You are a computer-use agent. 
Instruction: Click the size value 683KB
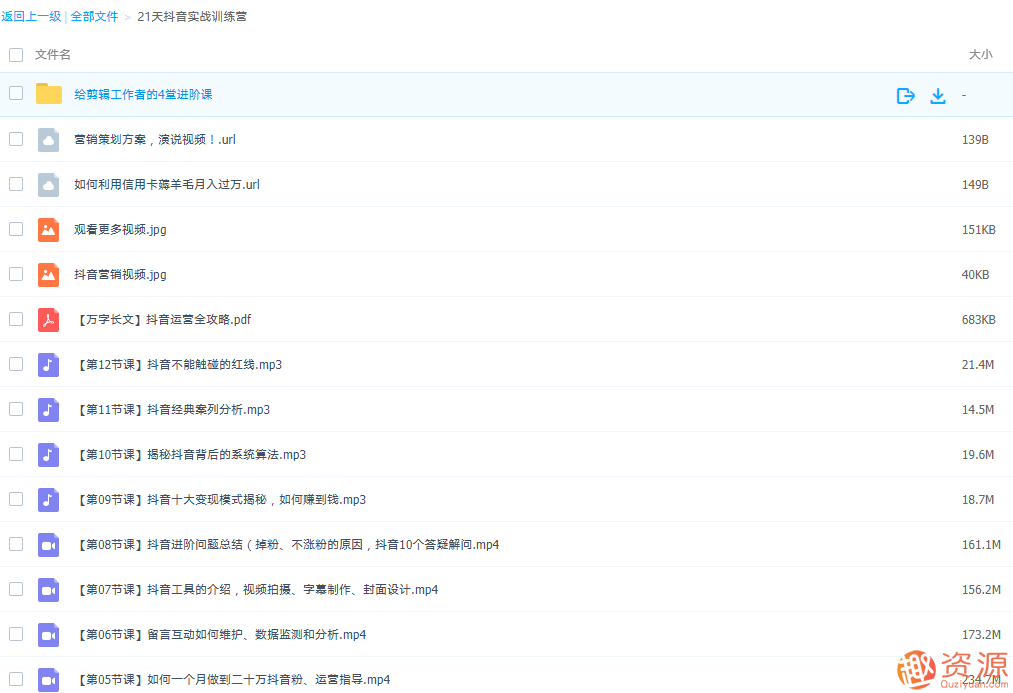click(x=978, y=320)
